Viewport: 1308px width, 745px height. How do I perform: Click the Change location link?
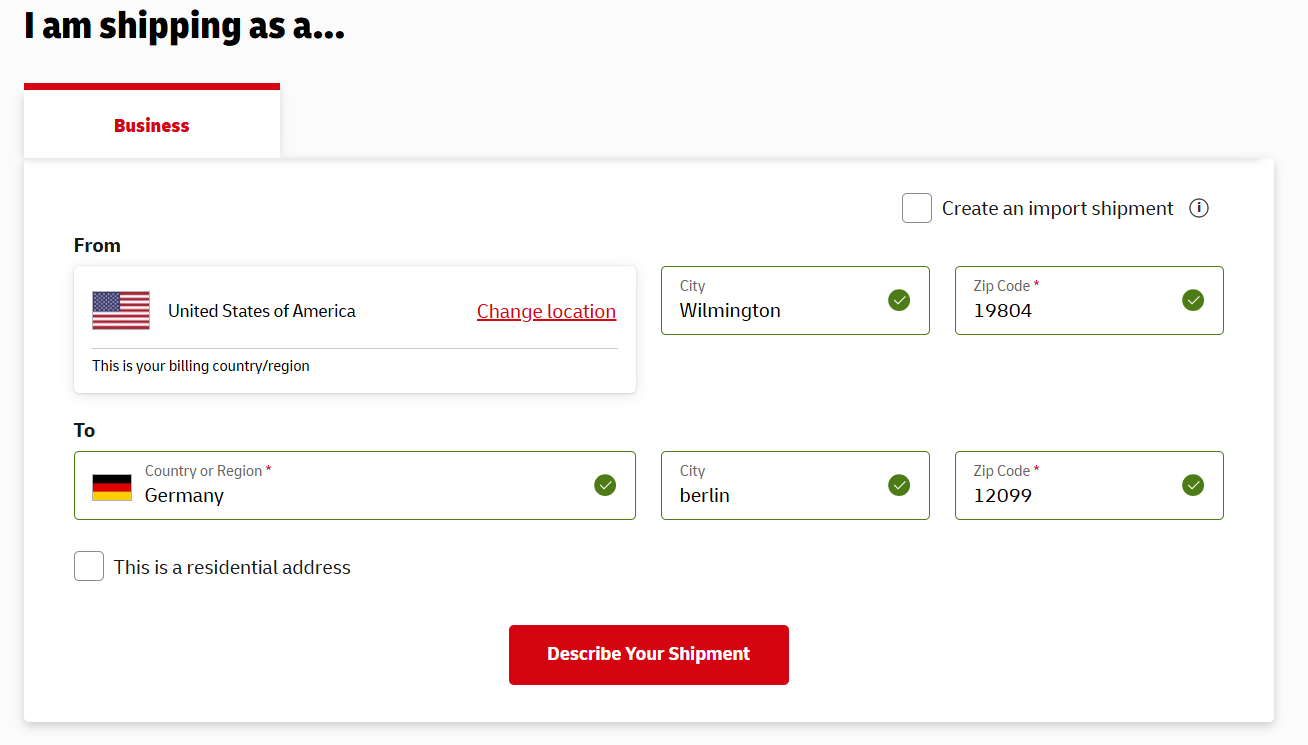[x=546, y=311]
